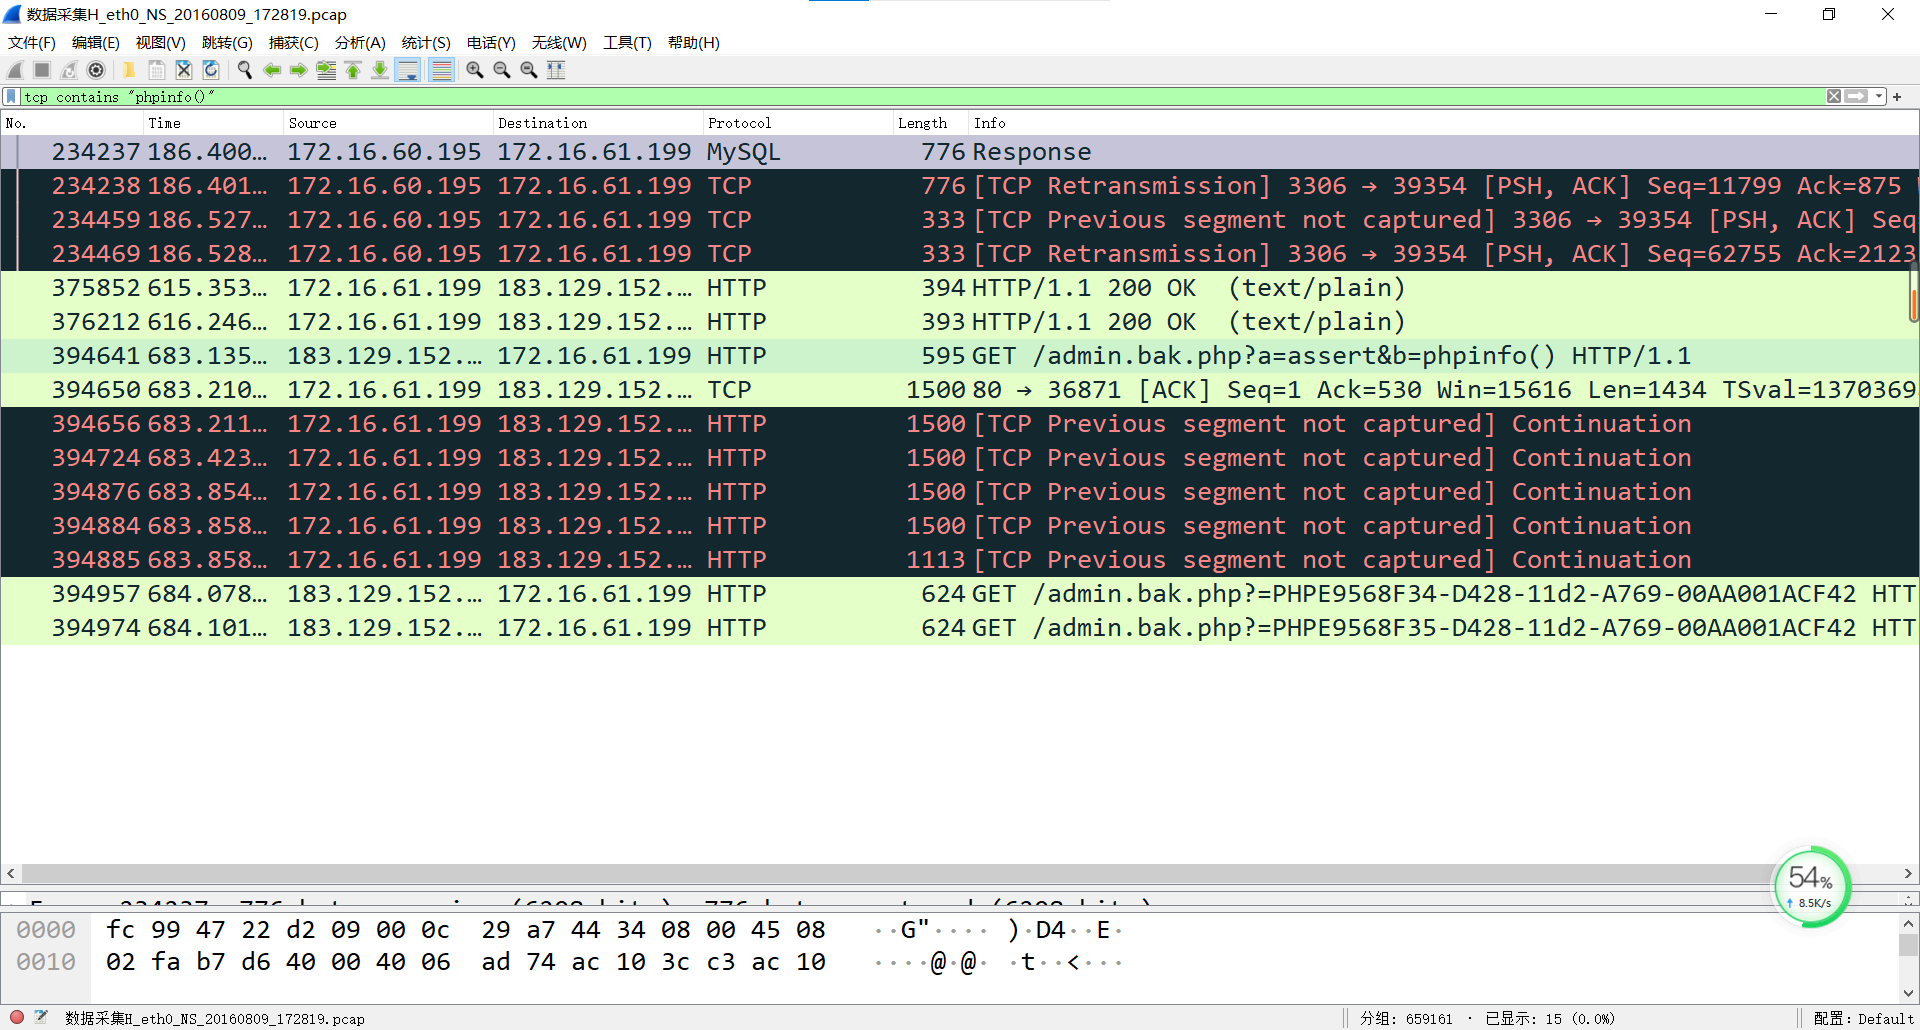This screenshot has height=1030, width=1920.
Task: Clear the display filter with X button
Action: coord(1834,97)
